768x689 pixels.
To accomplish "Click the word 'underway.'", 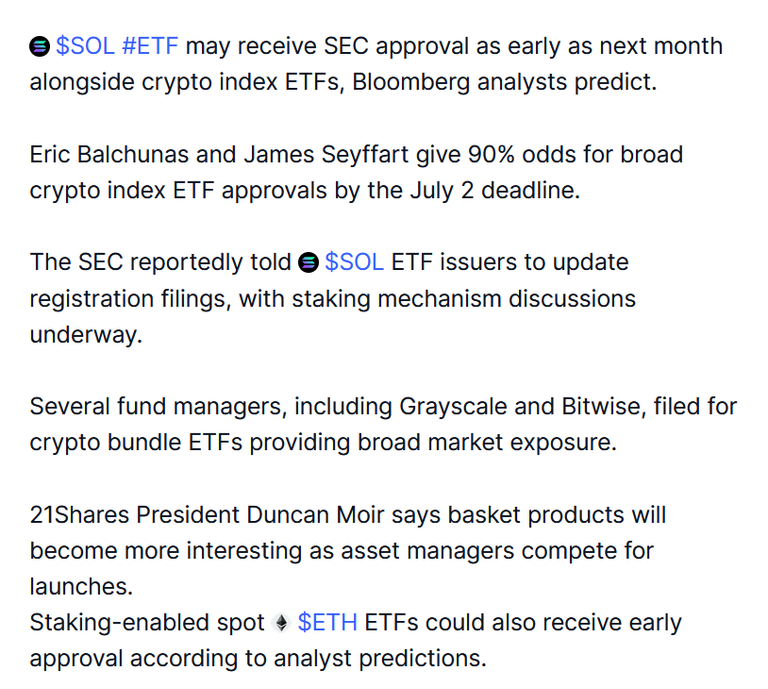I will 86,334.
